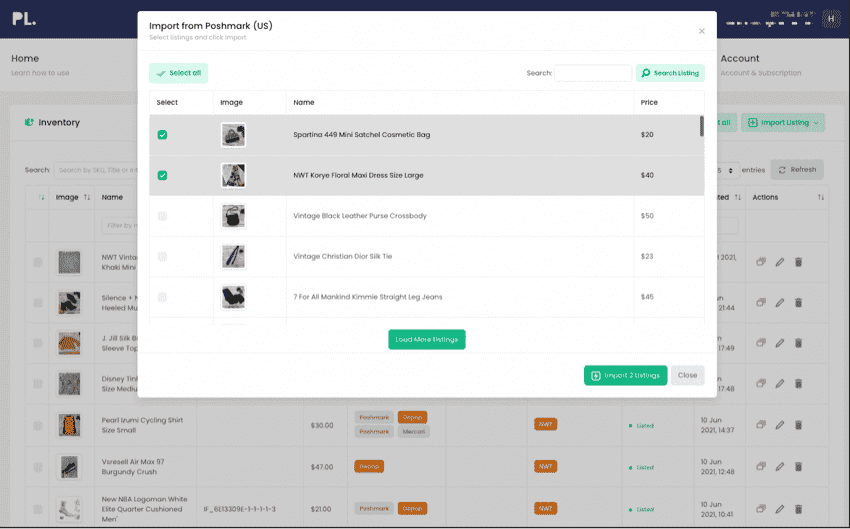Open Pearl Izumi Cycling Shirt thumbnail
The height and width of the screenshot is (529, 850).
click(x=69, y=425)
